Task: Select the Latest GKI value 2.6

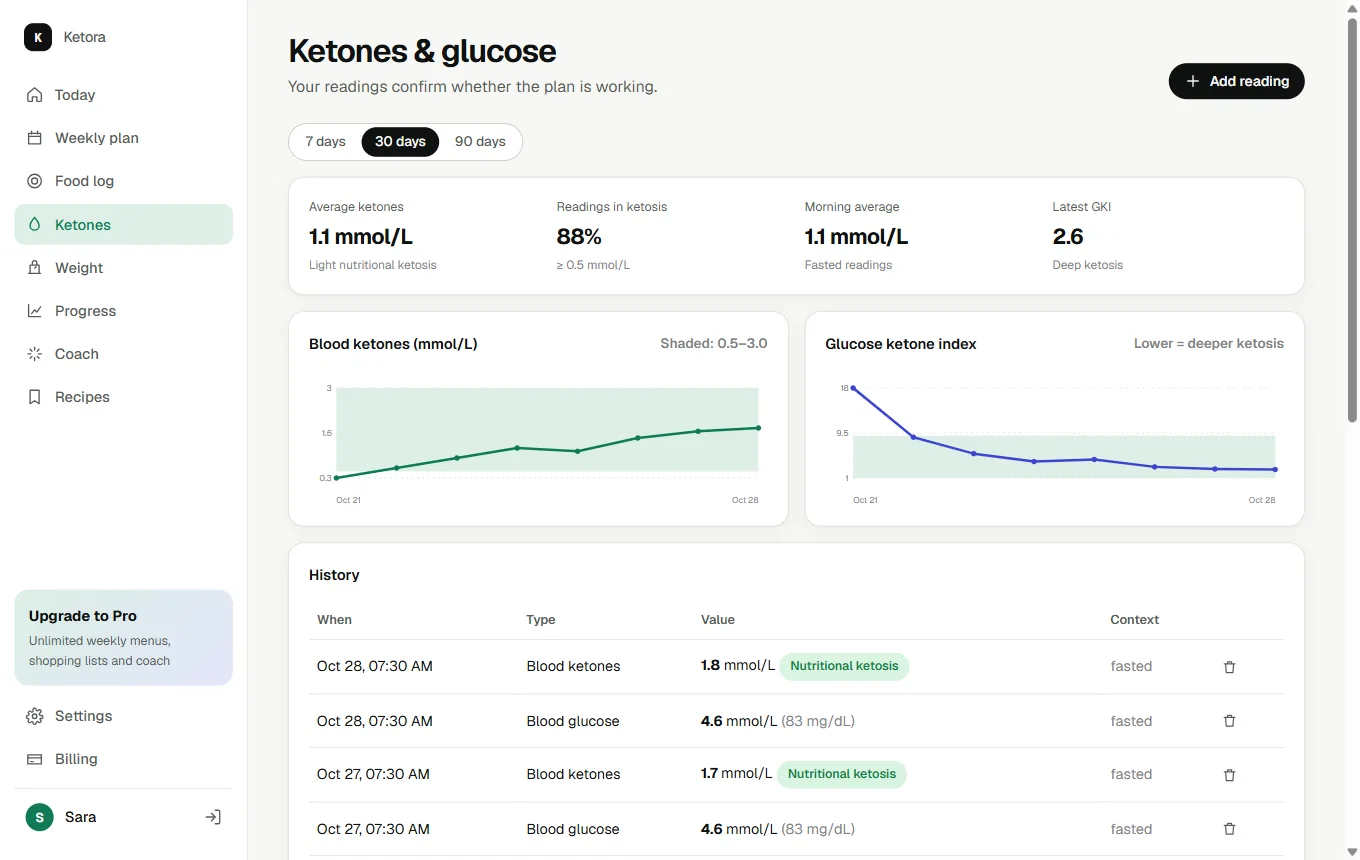Action: pyautogui.click(x=1068, y=237)
